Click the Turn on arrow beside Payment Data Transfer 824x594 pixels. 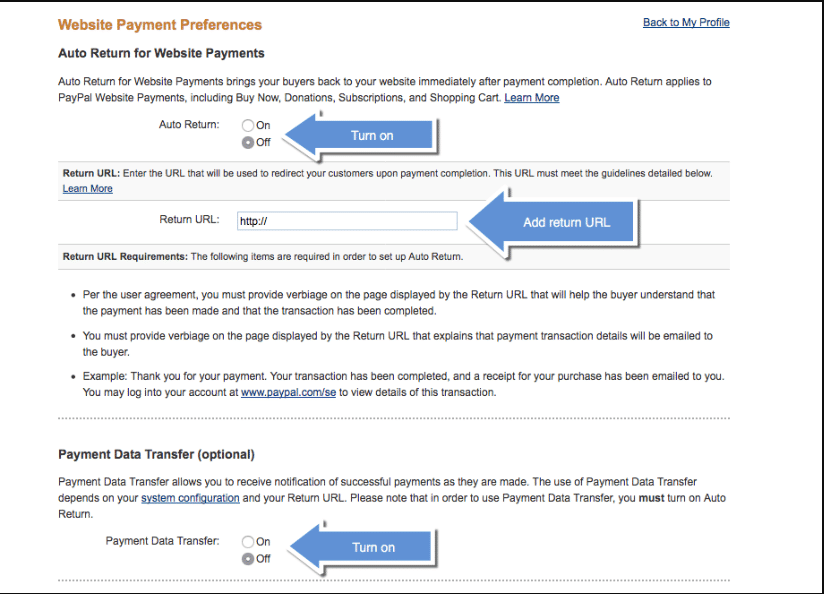pos(372,547)
